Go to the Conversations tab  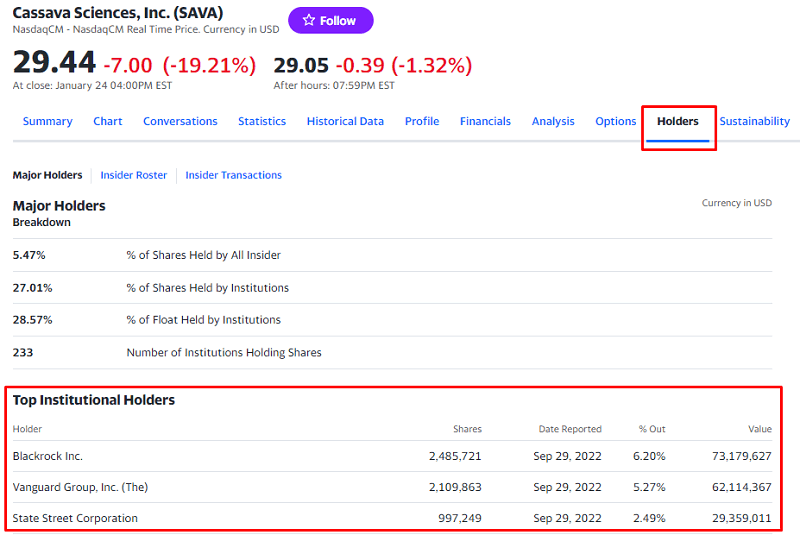pyautogui.click(x=180, y=121)
